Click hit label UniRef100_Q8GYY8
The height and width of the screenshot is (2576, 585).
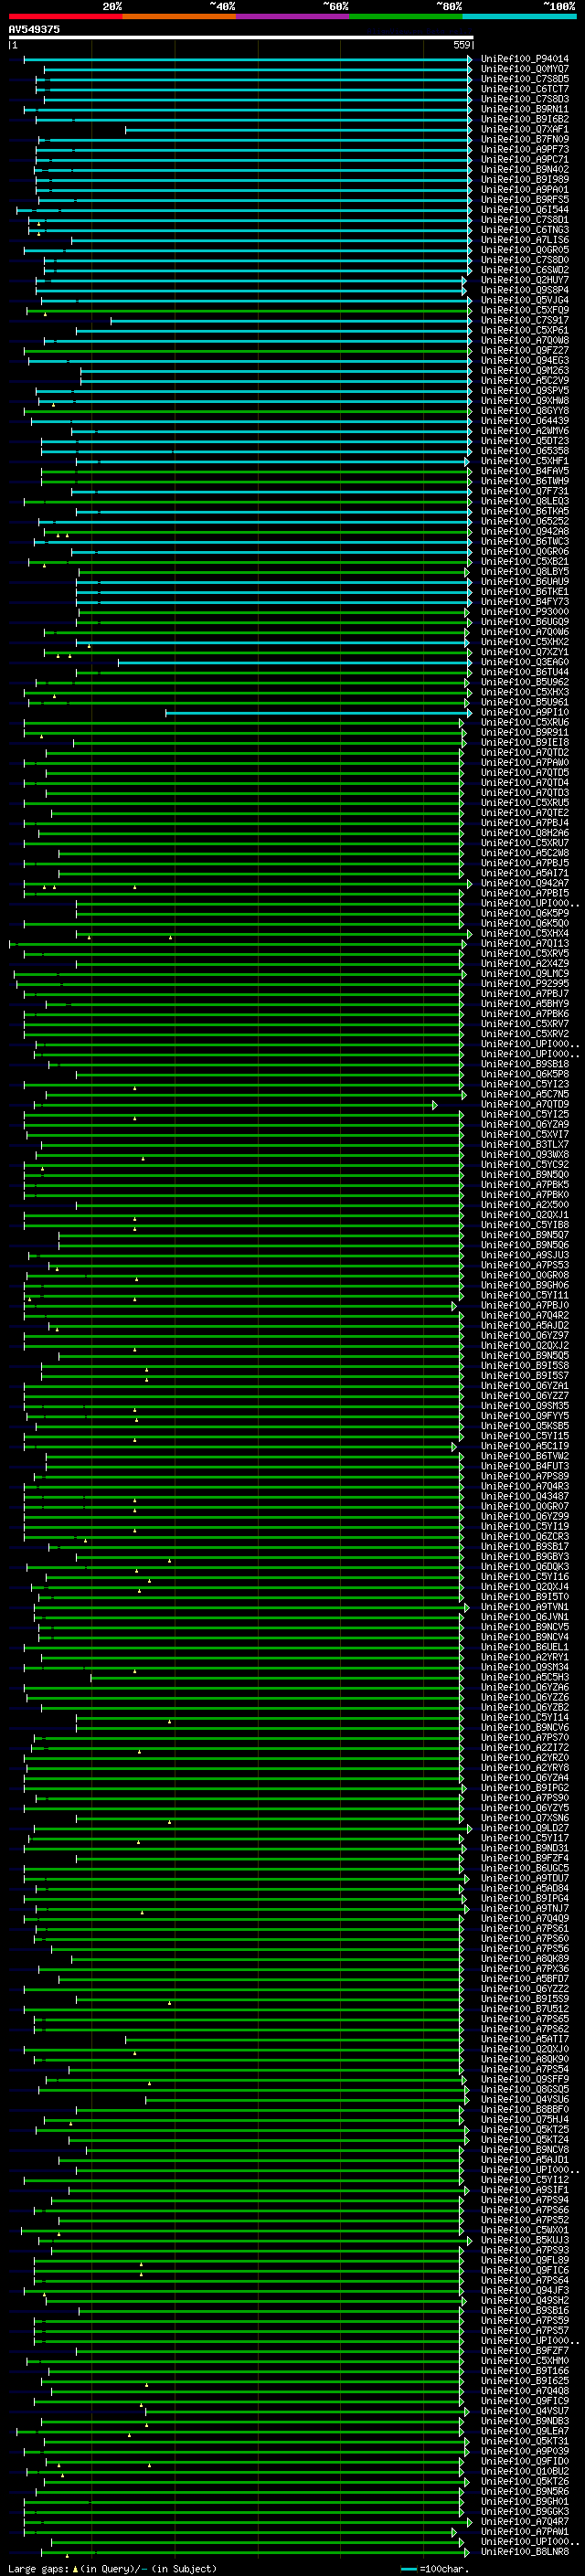click(525, 411)
